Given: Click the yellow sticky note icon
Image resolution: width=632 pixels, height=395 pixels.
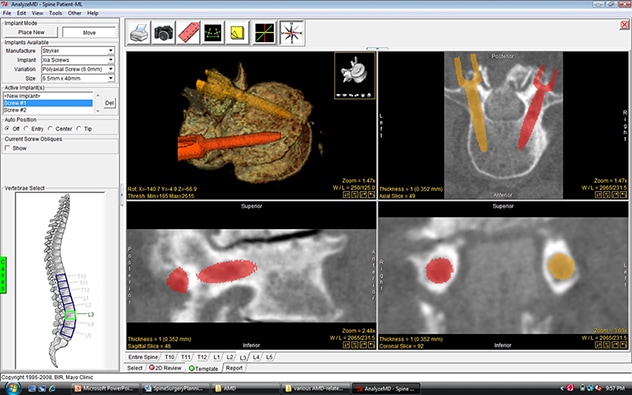Looking at the screenshot, I should point(237,33).
